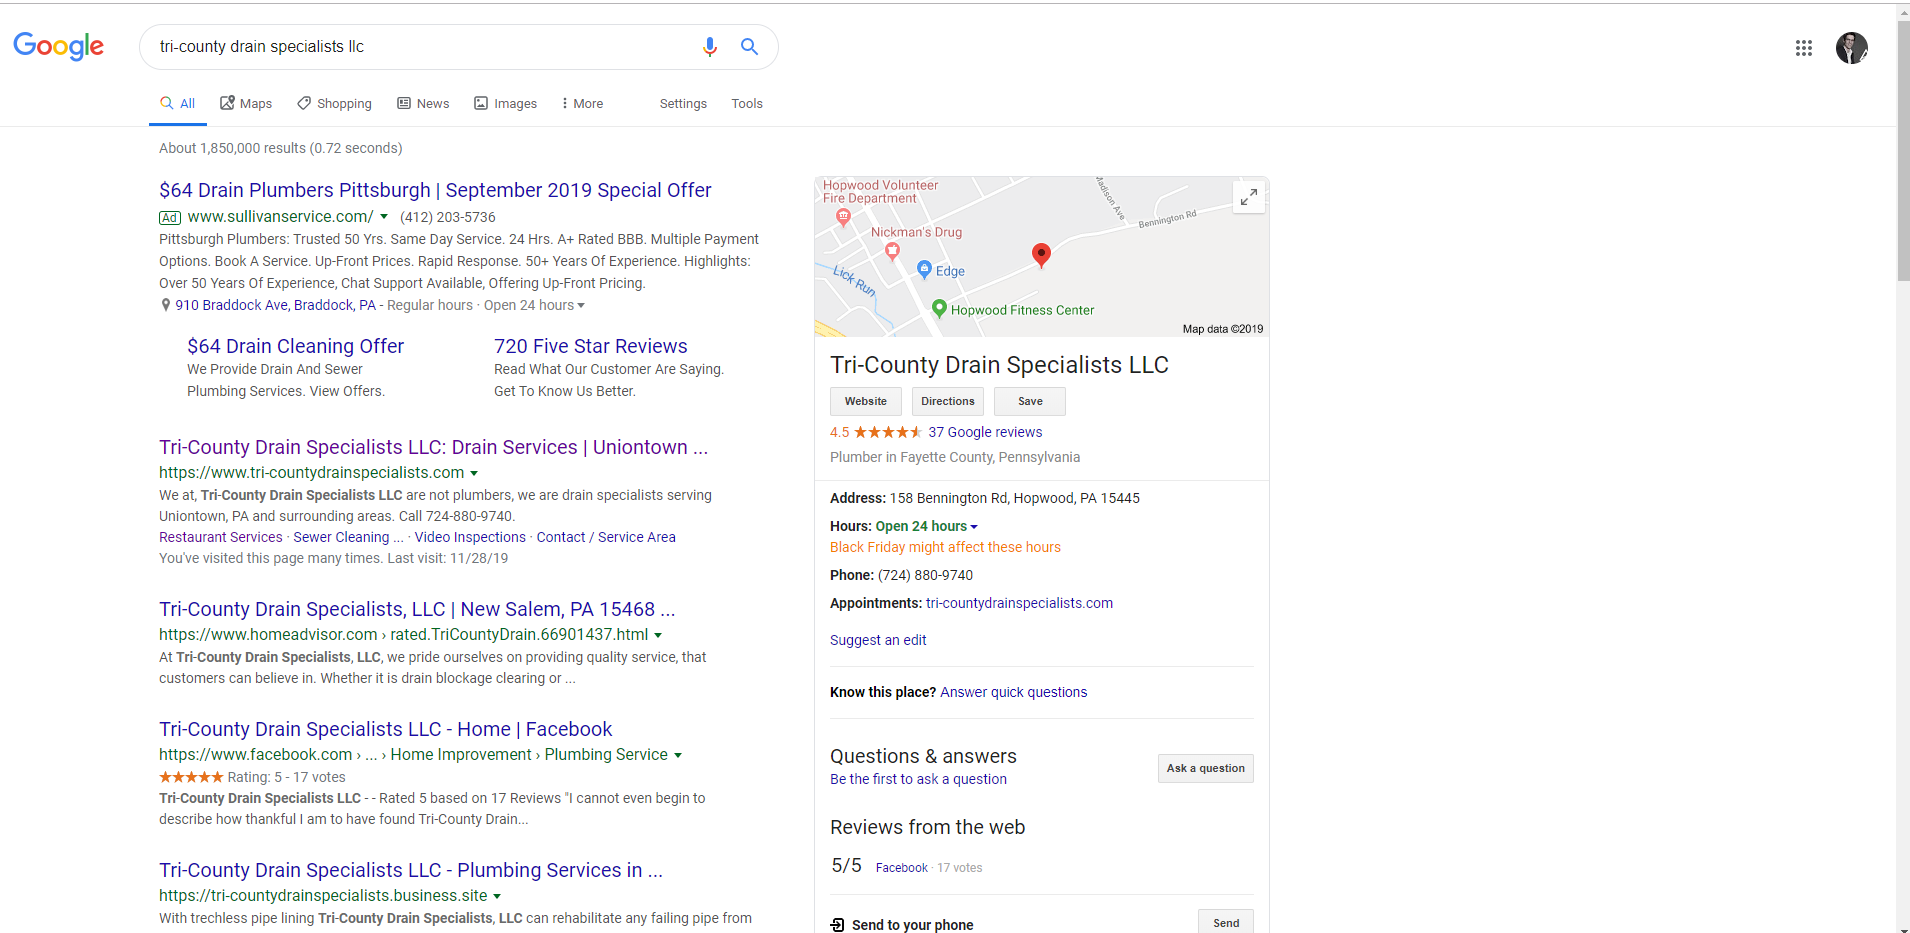Open the dropdown beside business.site URL

[497, 896]
